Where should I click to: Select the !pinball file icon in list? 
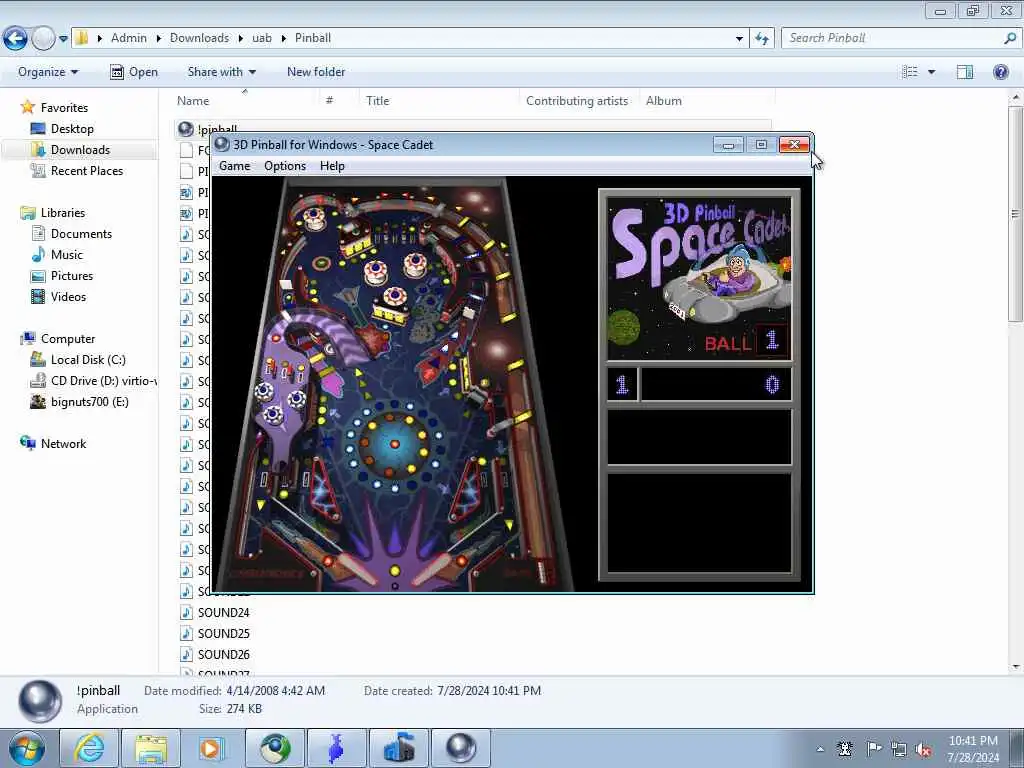(x=186, y=129)
